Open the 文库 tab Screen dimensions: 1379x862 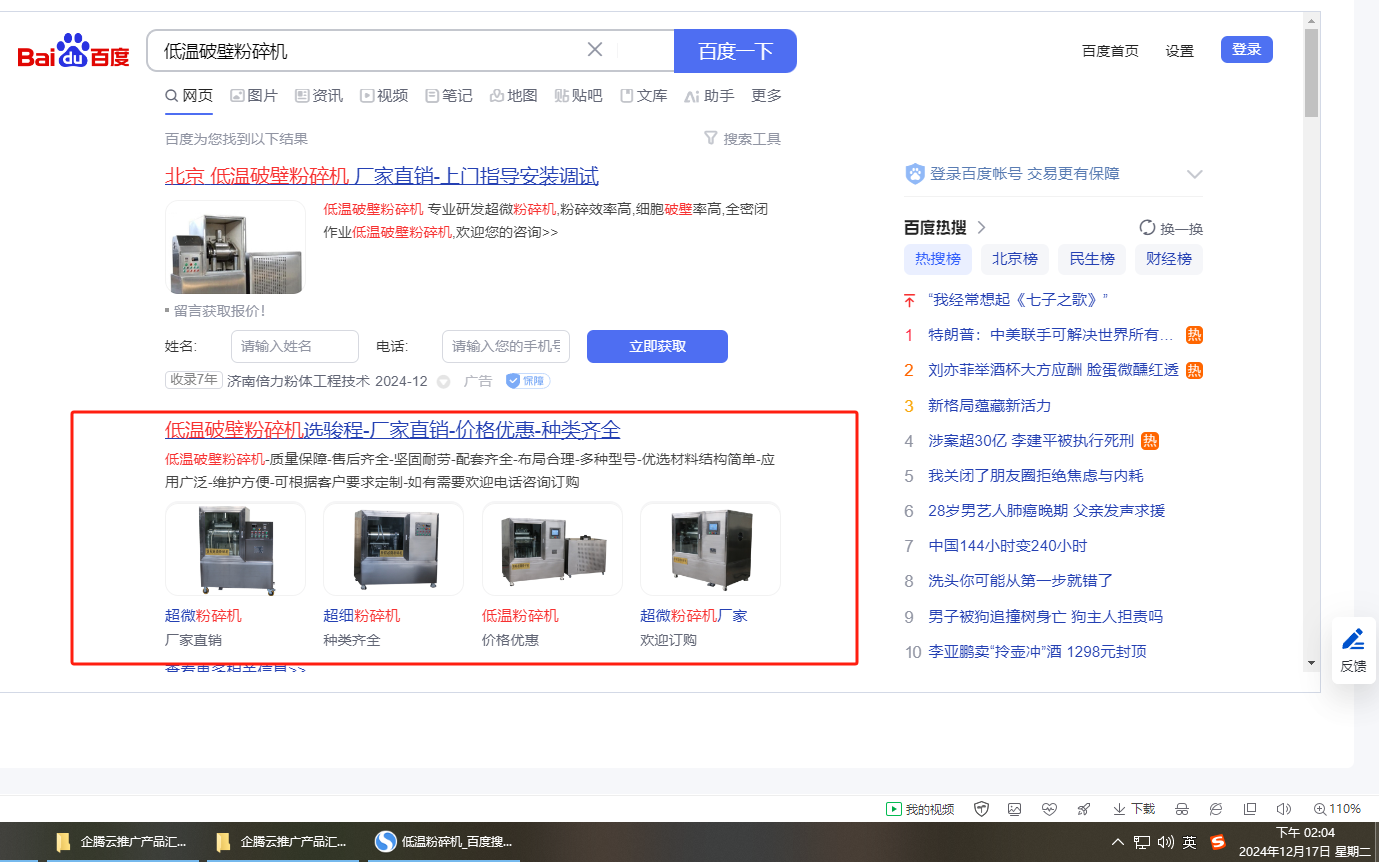[644, 96]
